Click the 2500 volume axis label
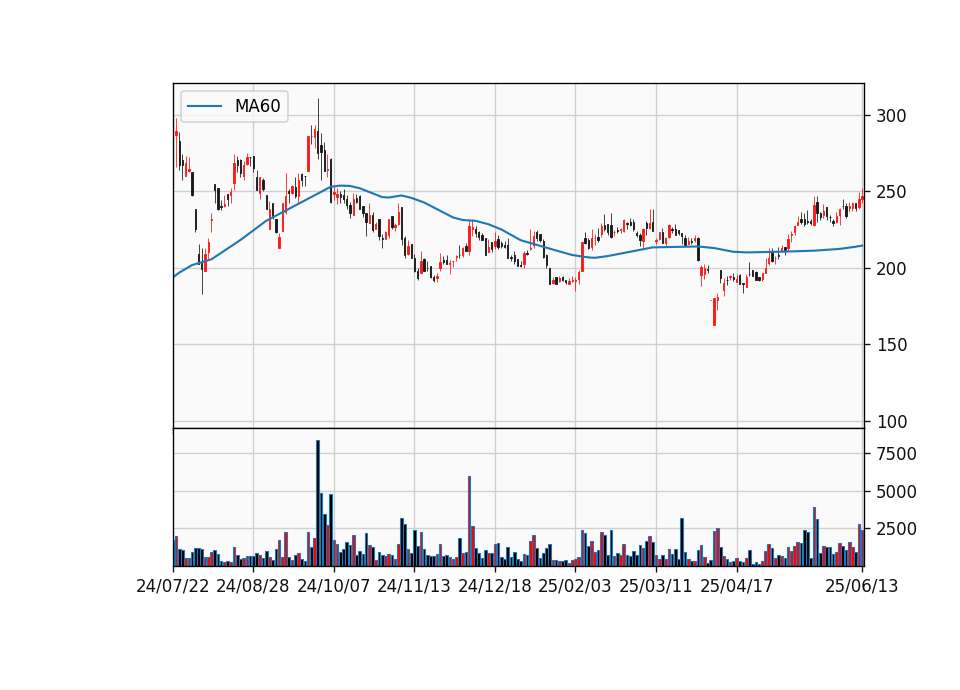The width and height of the screenshot is (960, 690). [x=896, y=529]
